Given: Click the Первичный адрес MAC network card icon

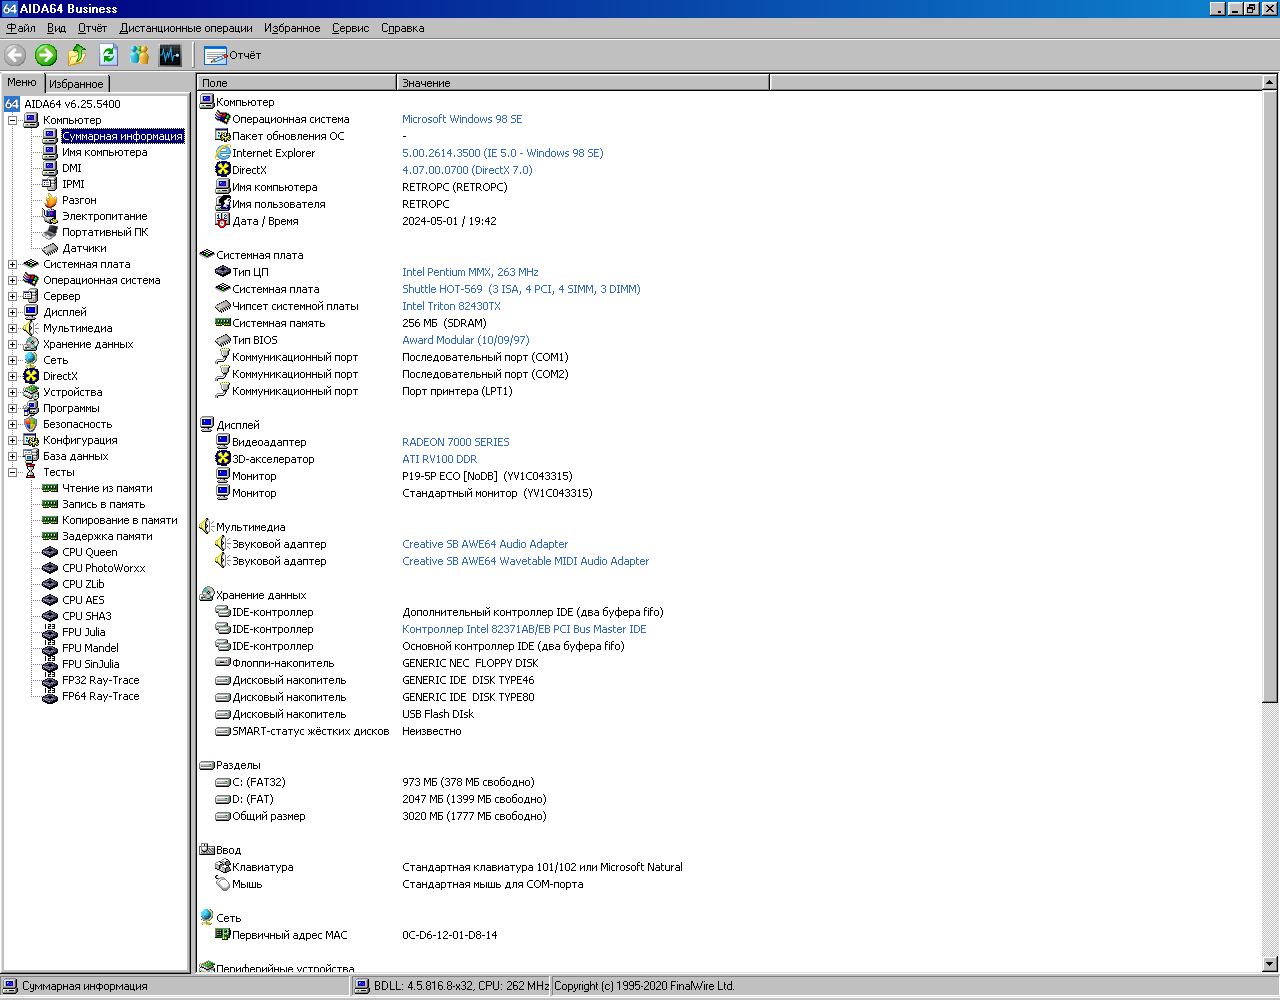Looking at the screenshot, I should [x=223, y=935].
